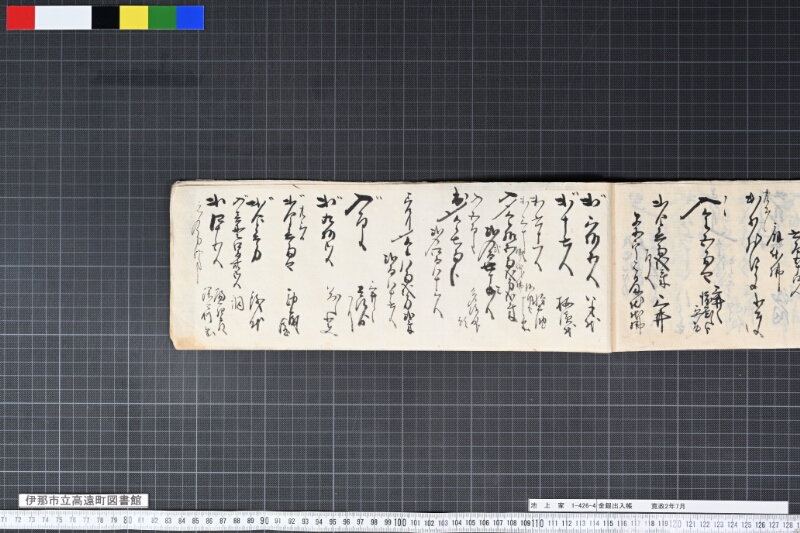
Task: Click the 90 mark on the ruler
Action: (x=264, y=521)
